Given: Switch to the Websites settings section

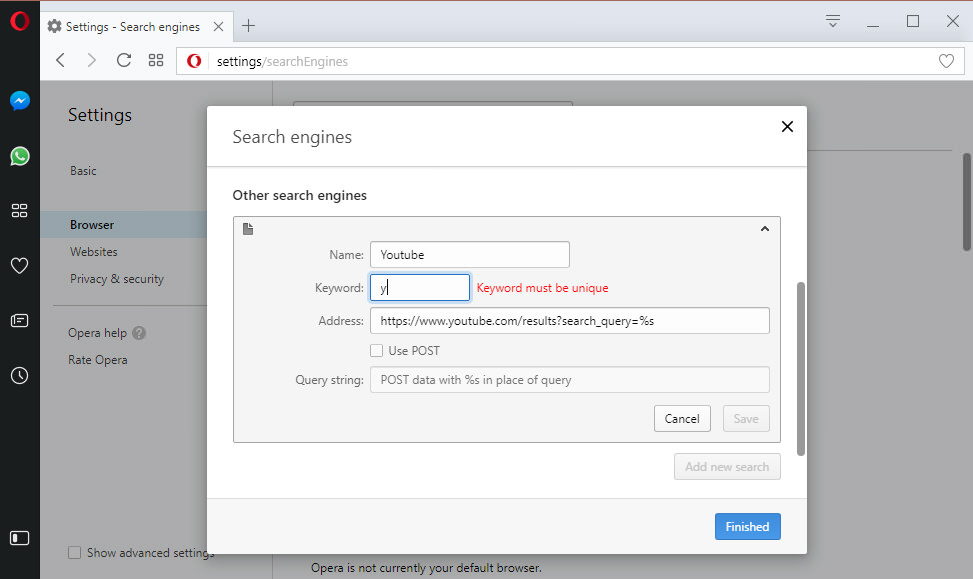Looking at the screenshot, I should click(x=93, y=251).
